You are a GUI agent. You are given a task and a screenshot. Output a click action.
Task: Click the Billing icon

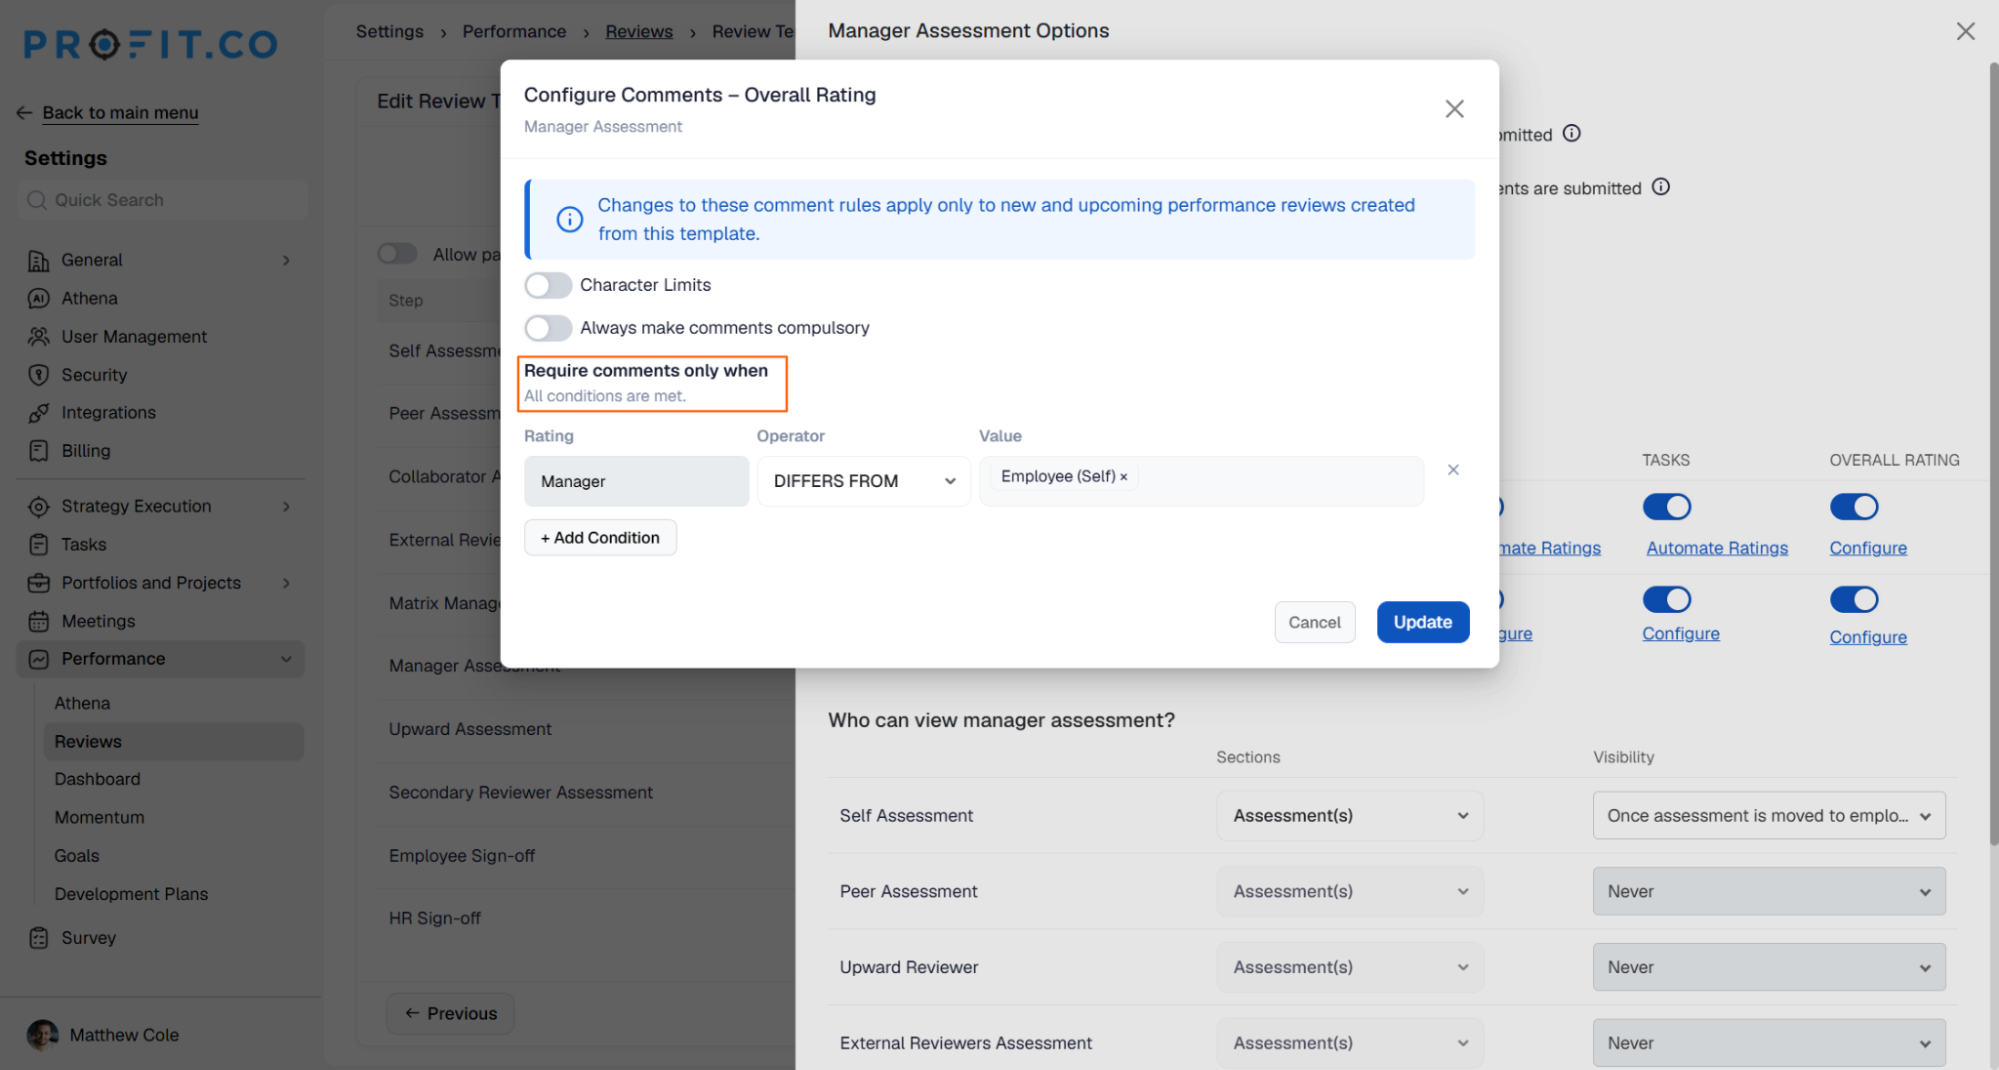38,451
